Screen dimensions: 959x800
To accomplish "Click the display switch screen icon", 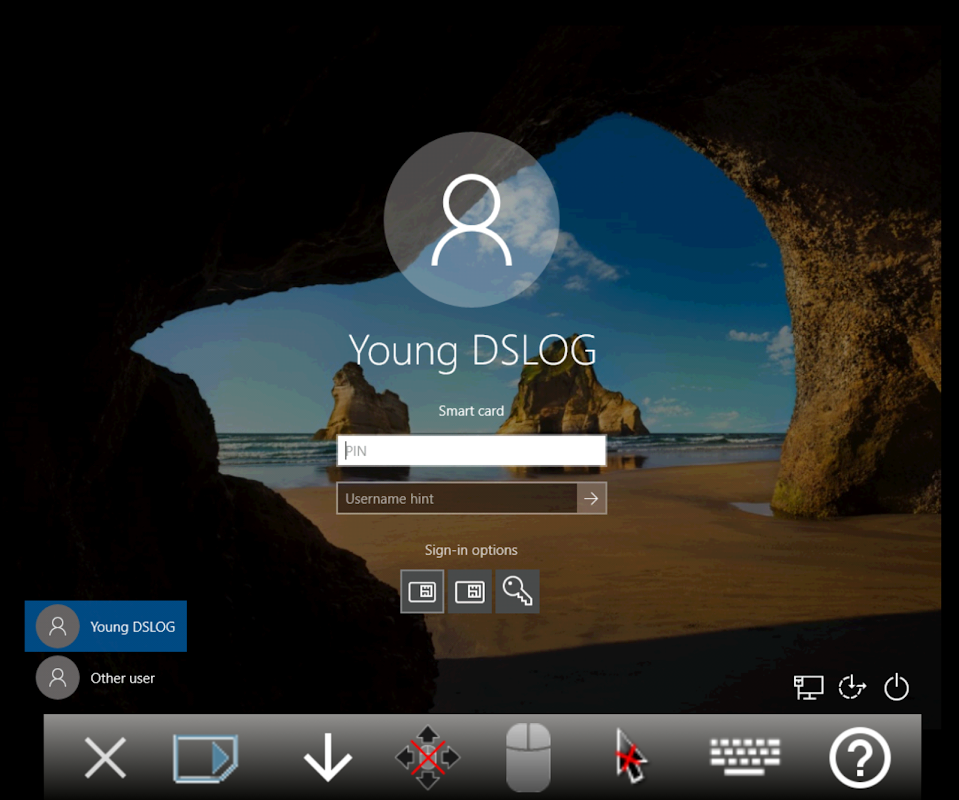I will point(206,758).
